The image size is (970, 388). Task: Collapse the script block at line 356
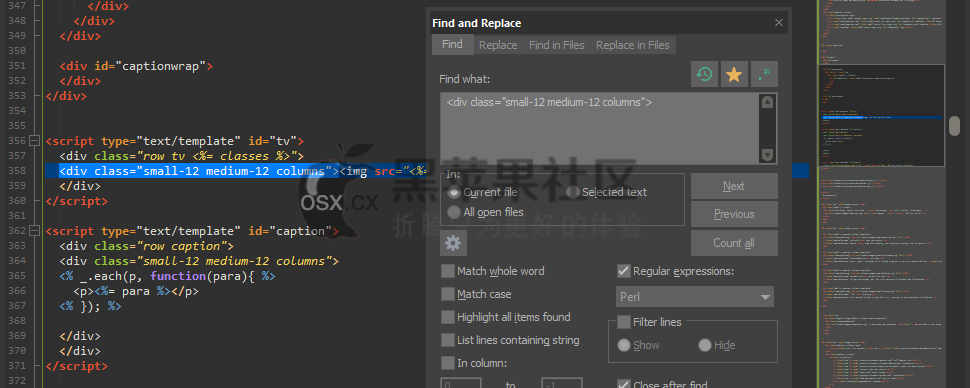click(34, 140)
